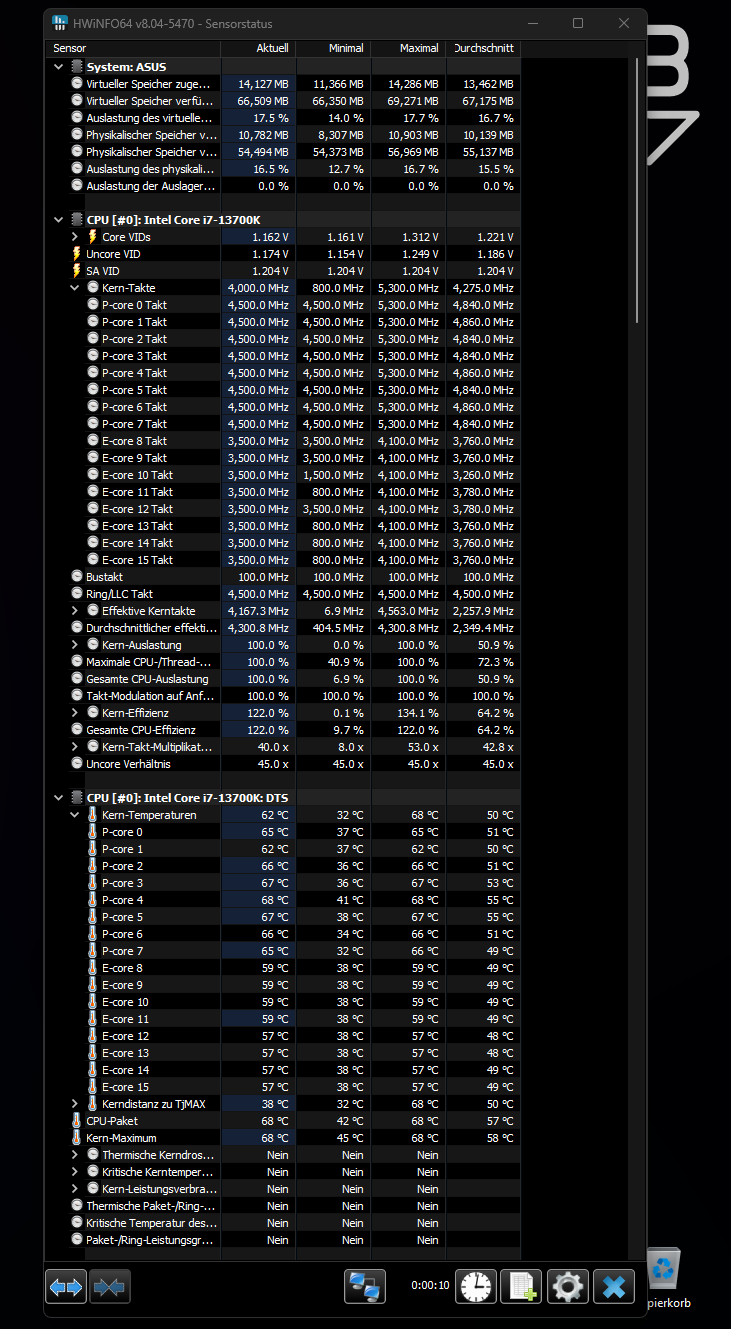Expand the Thermische Kerndros row
The width and height of the screenshot is (731, 1329).
point(75,1155)
